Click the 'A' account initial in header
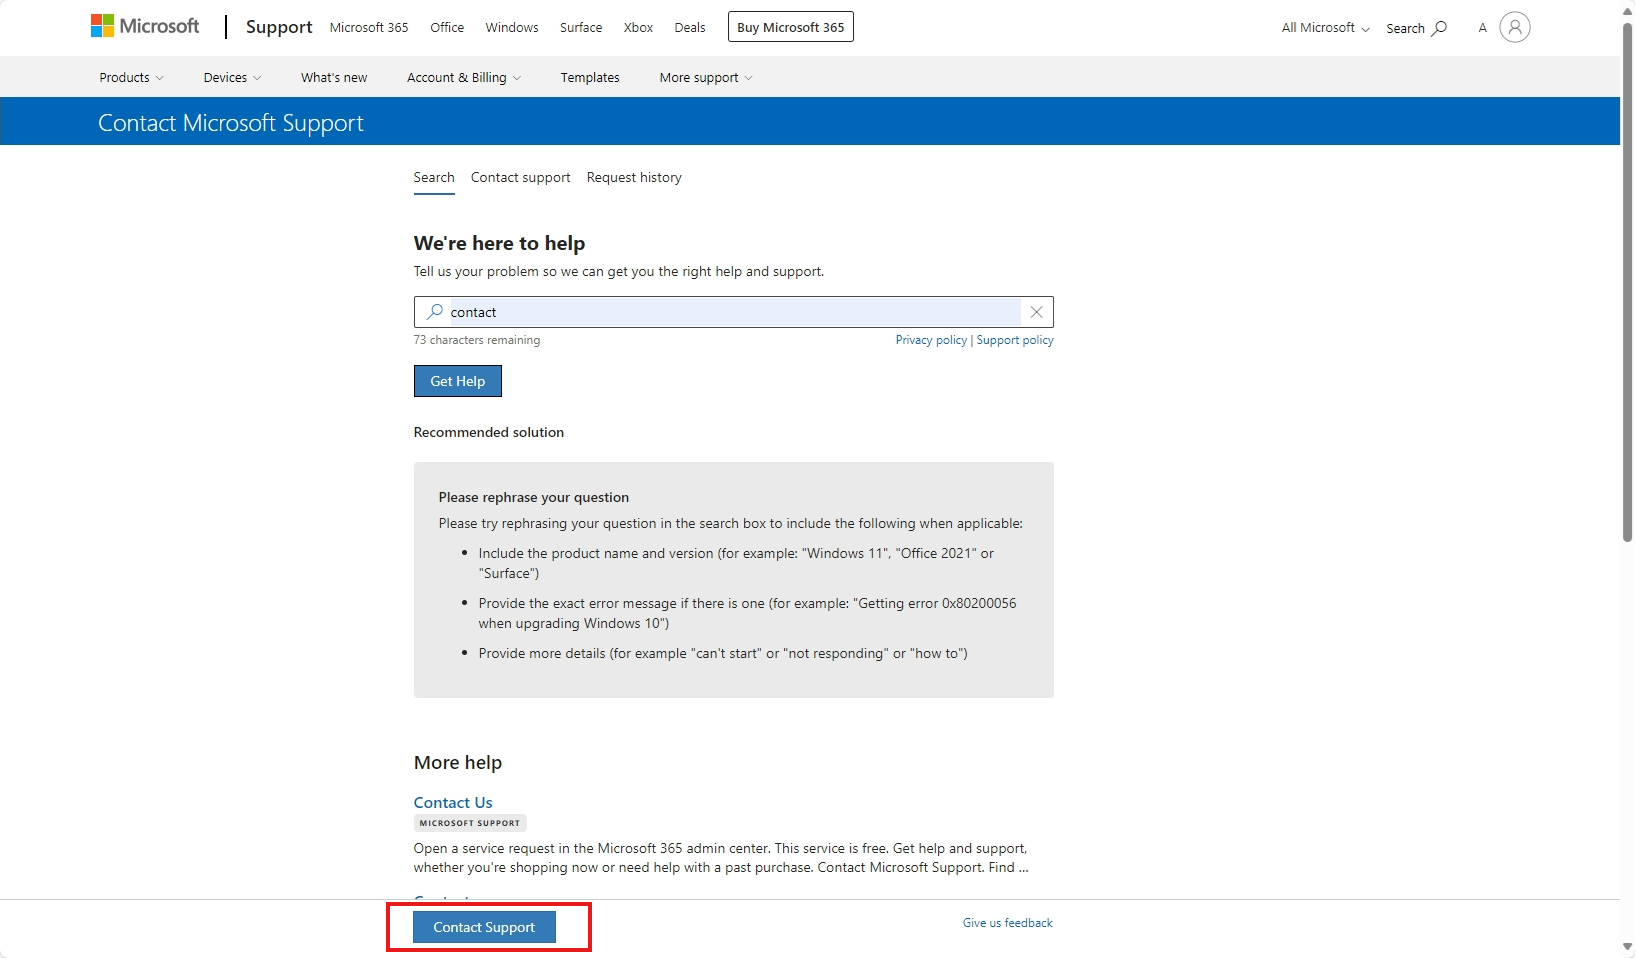The height and width of the screenshot is (959, 1636). (1483, 28)
